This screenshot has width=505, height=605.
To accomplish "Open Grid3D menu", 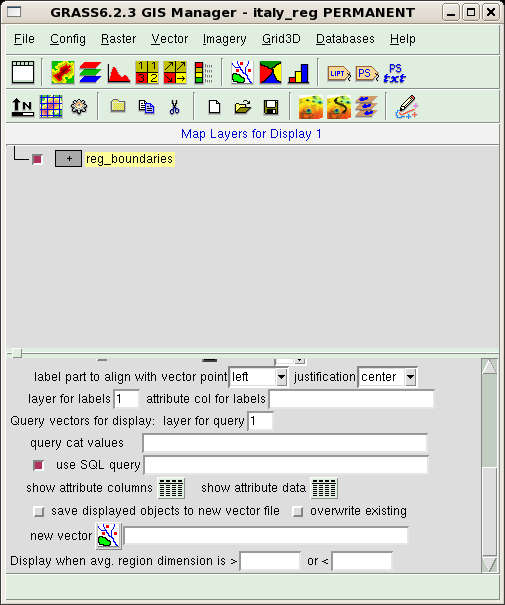I will (281, 39).
